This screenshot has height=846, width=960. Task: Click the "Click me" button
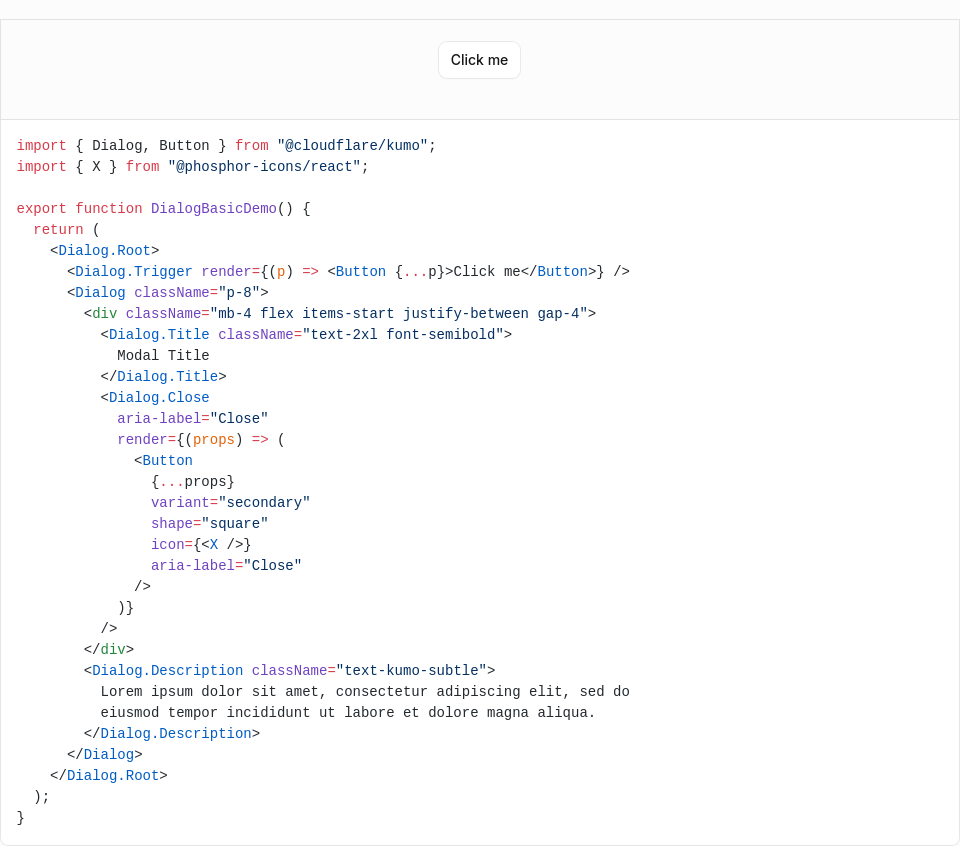click(x=479, y=60)
